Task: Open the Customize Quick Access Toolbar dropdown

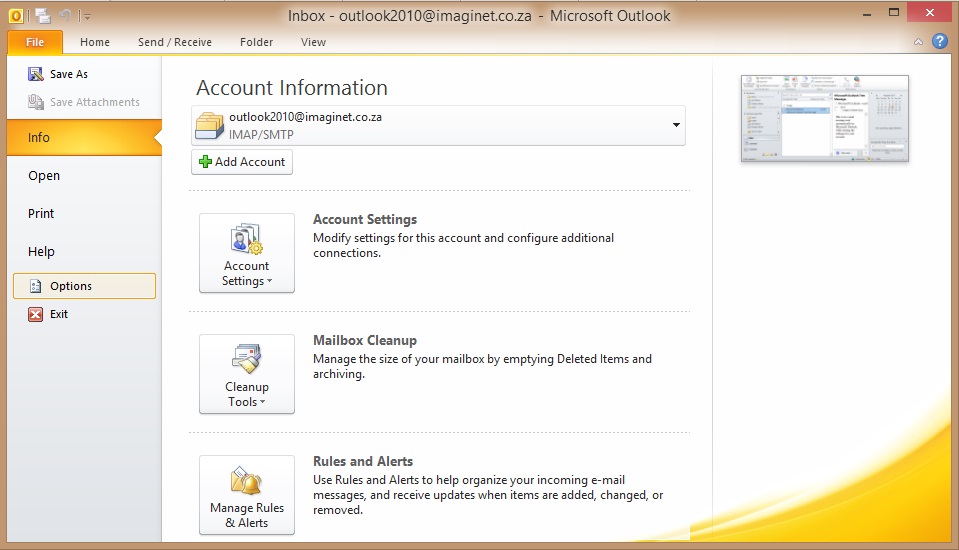Action: (x=87, y=17)
